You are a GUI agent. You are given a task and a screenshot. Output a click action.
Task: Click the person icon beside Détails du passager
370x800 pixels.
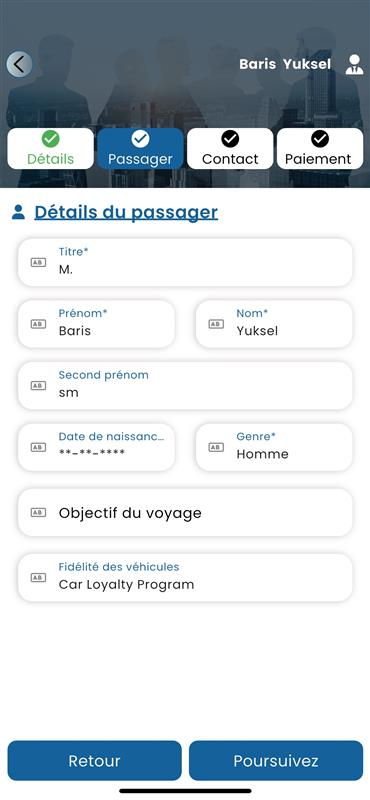pyautogui.click(x=18, y=212)
